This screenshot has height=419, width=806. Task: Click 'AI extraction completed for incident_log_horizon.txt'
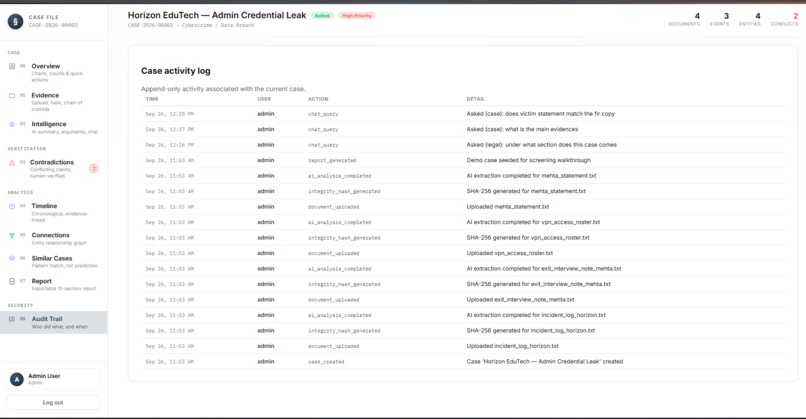coord(536,315)
